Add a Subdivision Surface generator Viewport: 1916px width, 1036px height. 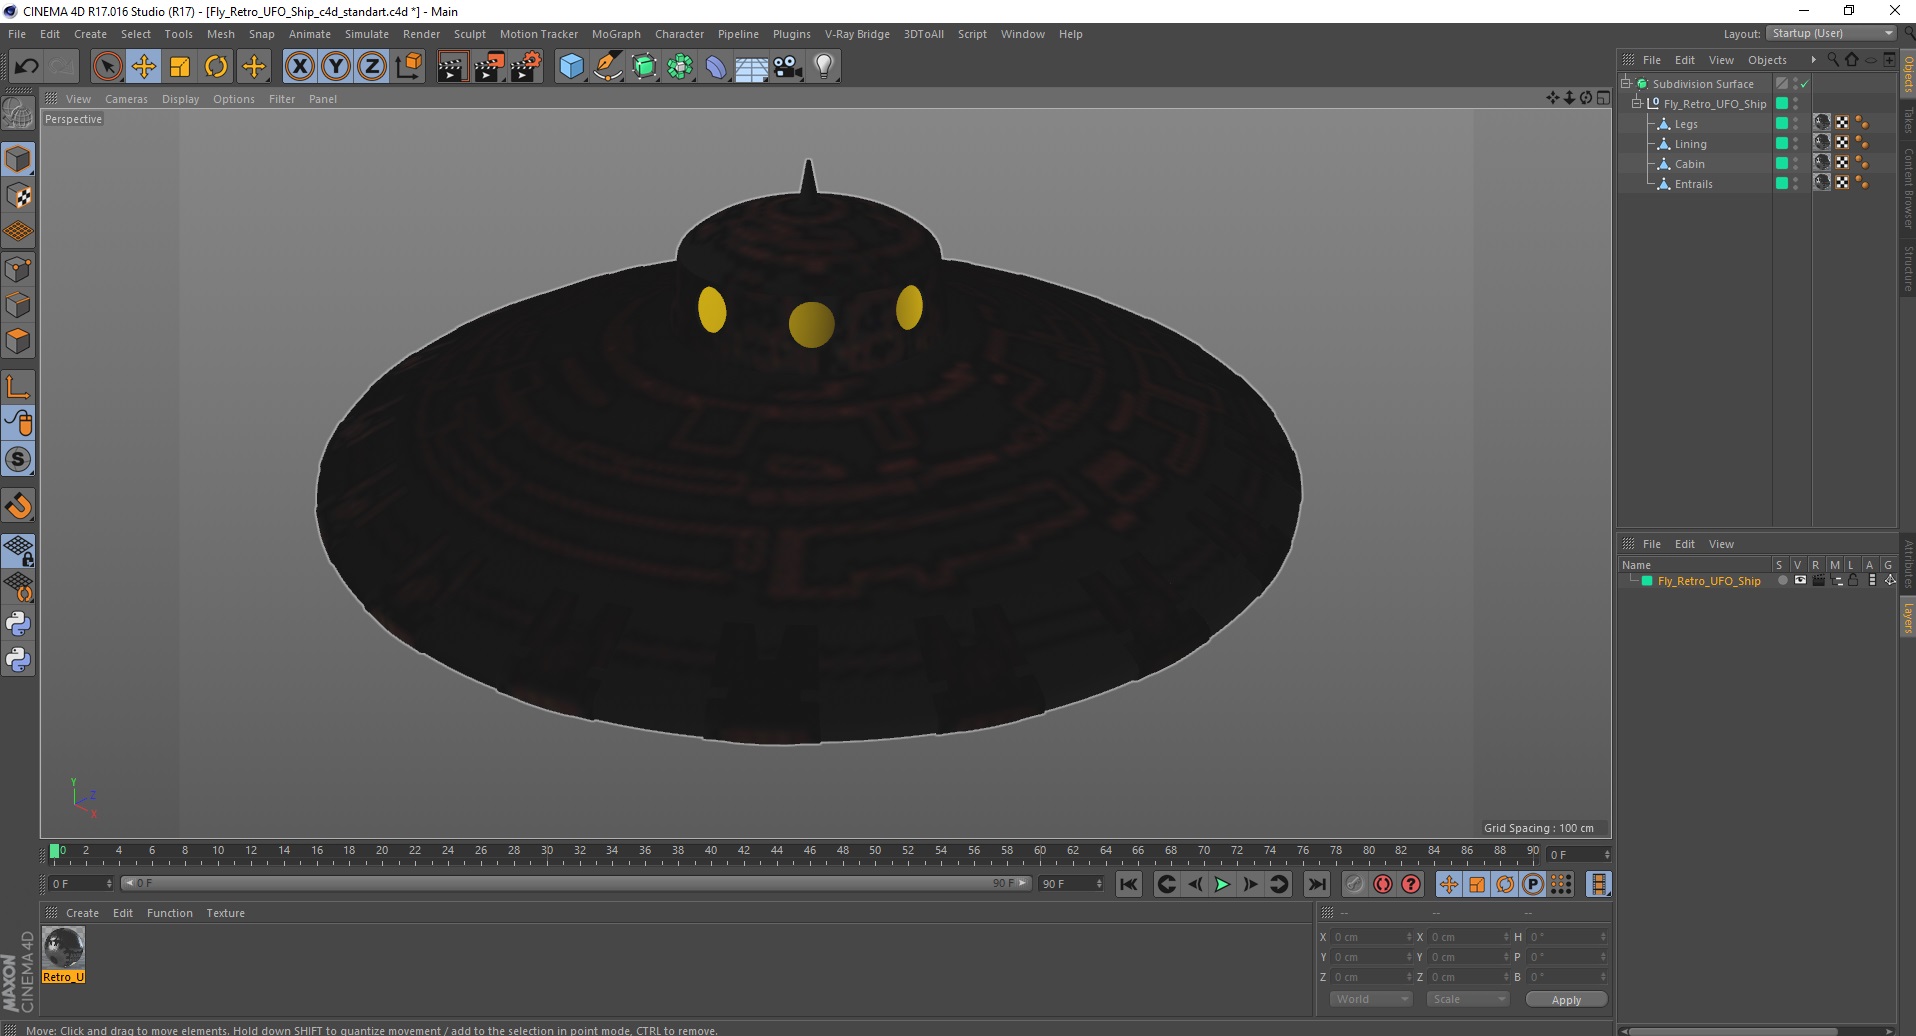[644, 67]
